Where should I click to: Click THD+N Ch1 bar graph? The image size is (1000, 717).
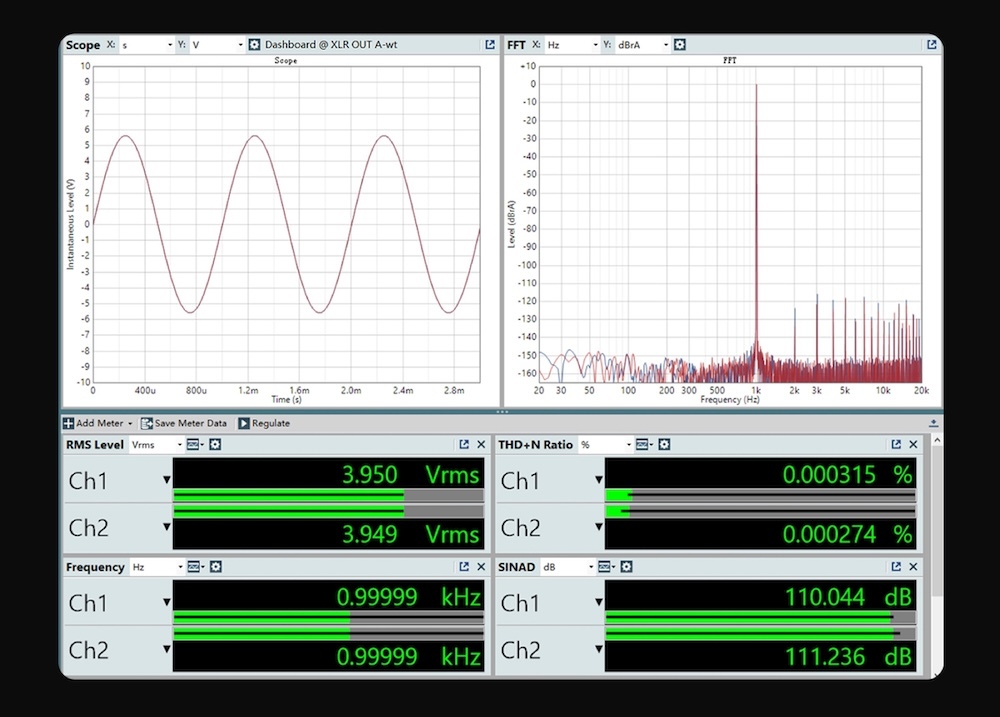tap(760, 495)
